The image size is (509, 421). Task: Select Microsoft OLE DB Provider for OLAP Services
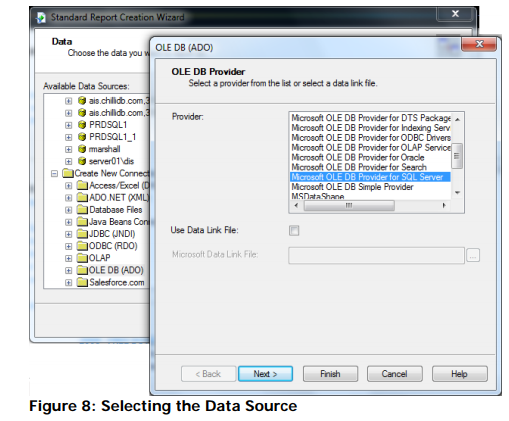[x=371, y=148]
